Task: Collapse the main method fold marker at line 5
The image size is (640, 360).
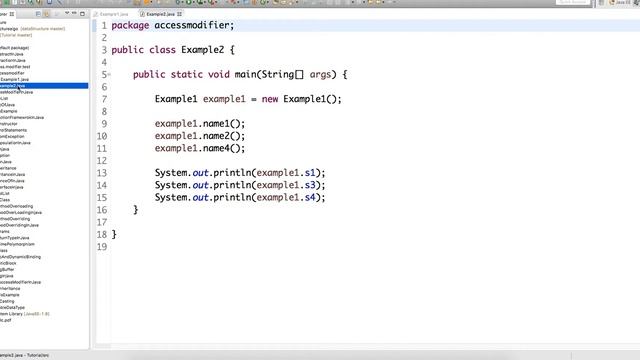Action: 109,74
